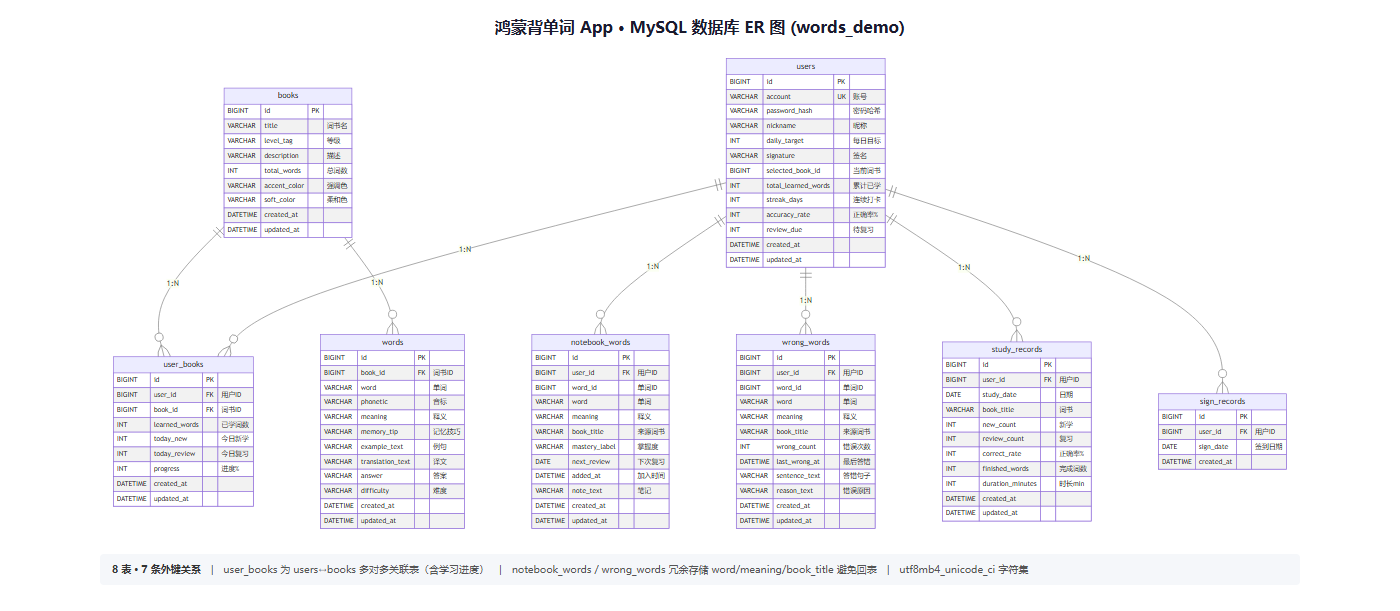Click the "accuracy_rate" column in users
The width and height of the screenshot is (1400, 611).
coord(806,215)
